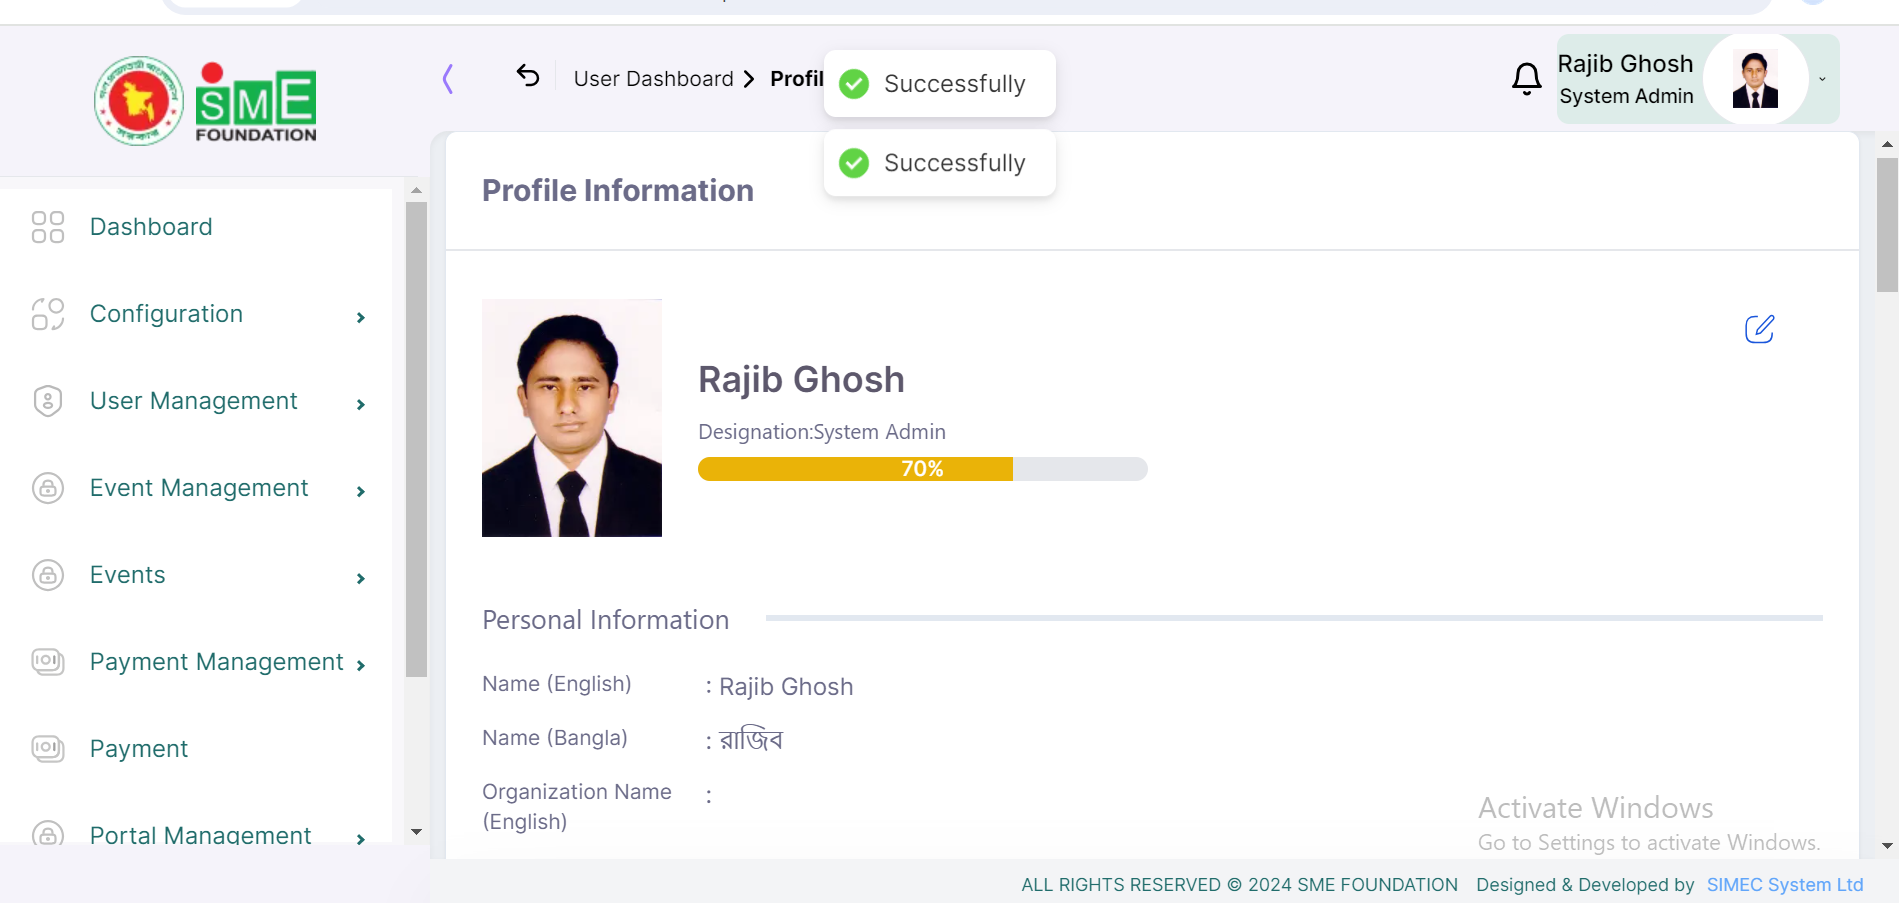Click the SME Foundation logo
Viewport: 1899px width, 903px height.
256,102
